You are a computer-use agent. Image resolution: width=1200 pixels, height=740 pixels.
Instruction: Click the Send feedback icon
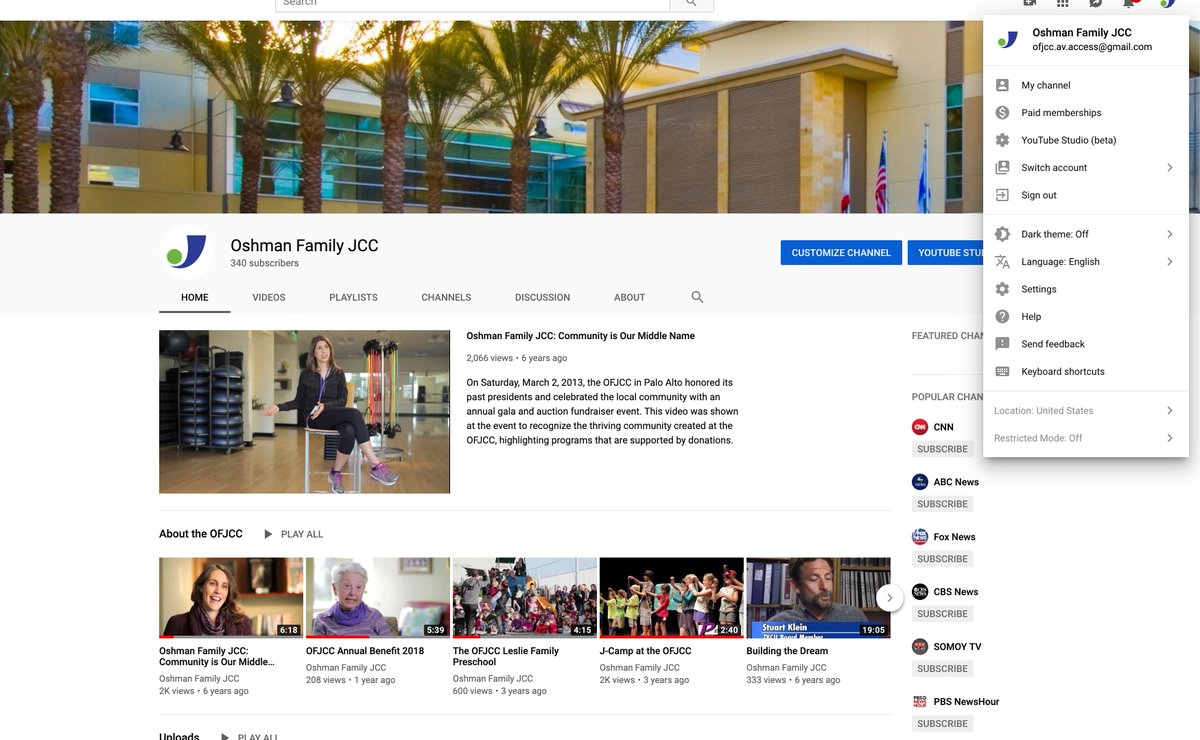click(1002, 344)
